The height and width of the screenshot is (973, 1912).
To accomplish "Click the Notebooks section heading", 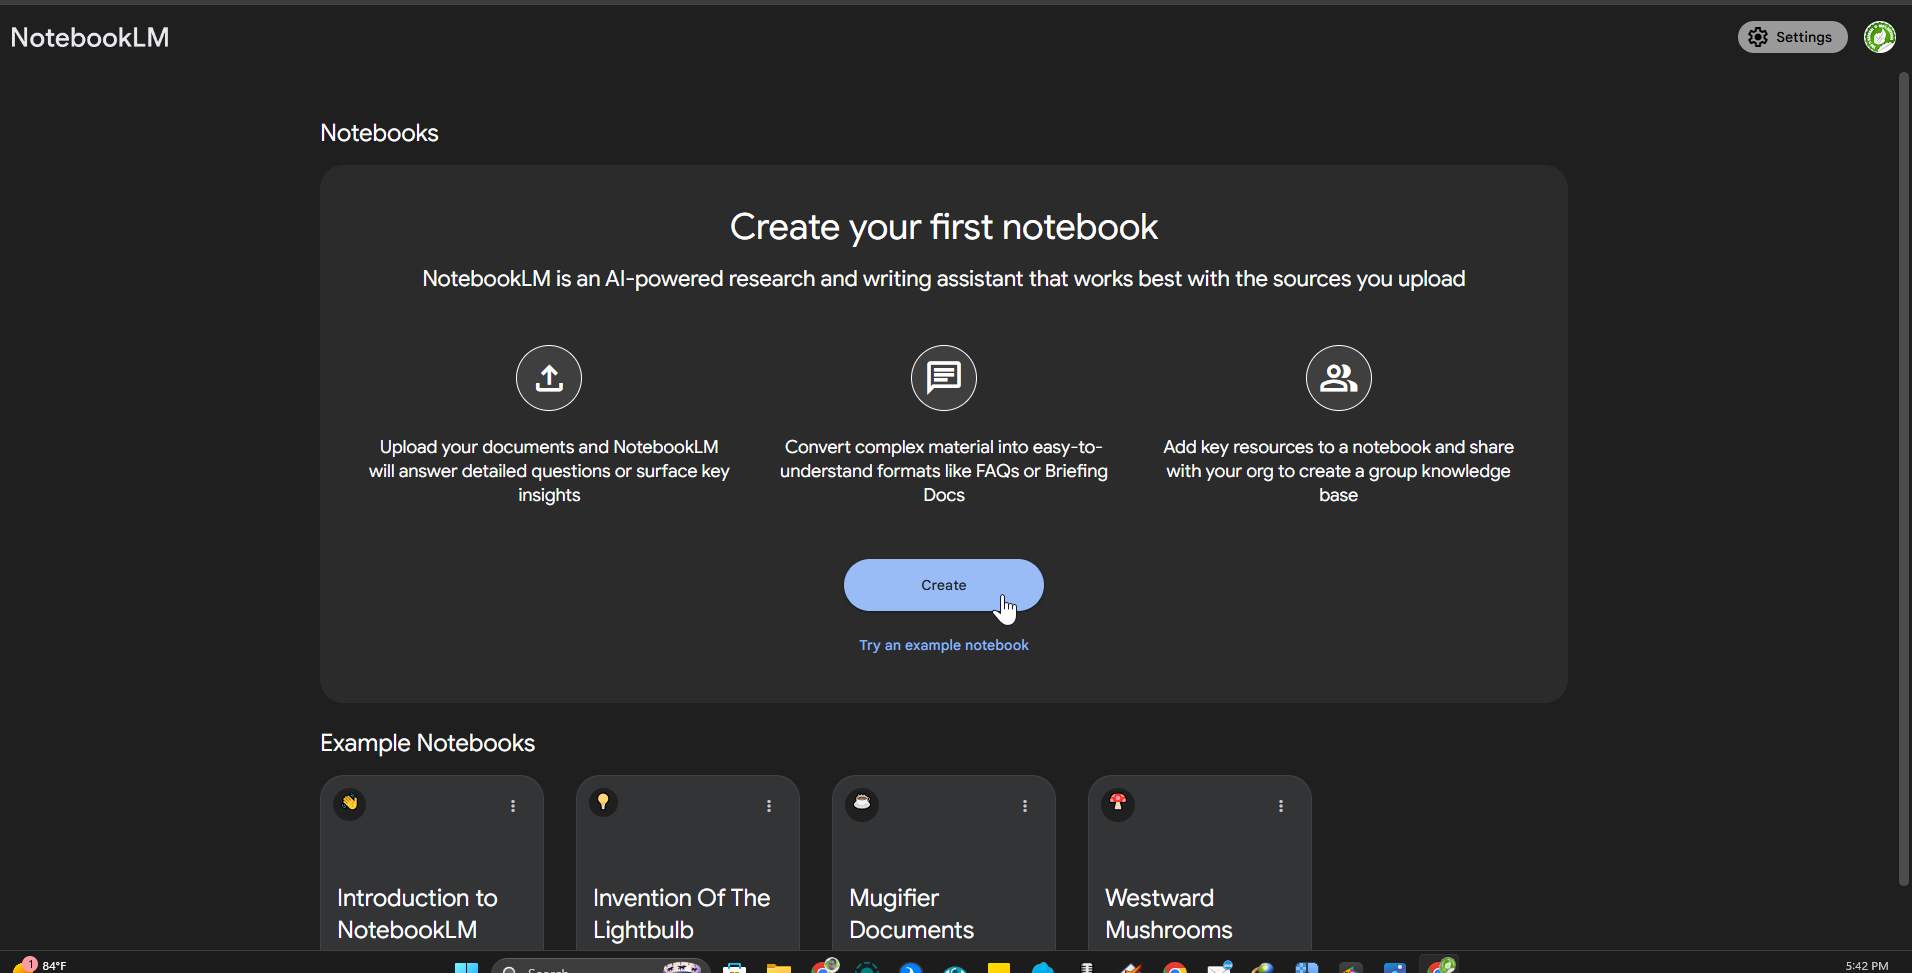I will tap(379, 133).
